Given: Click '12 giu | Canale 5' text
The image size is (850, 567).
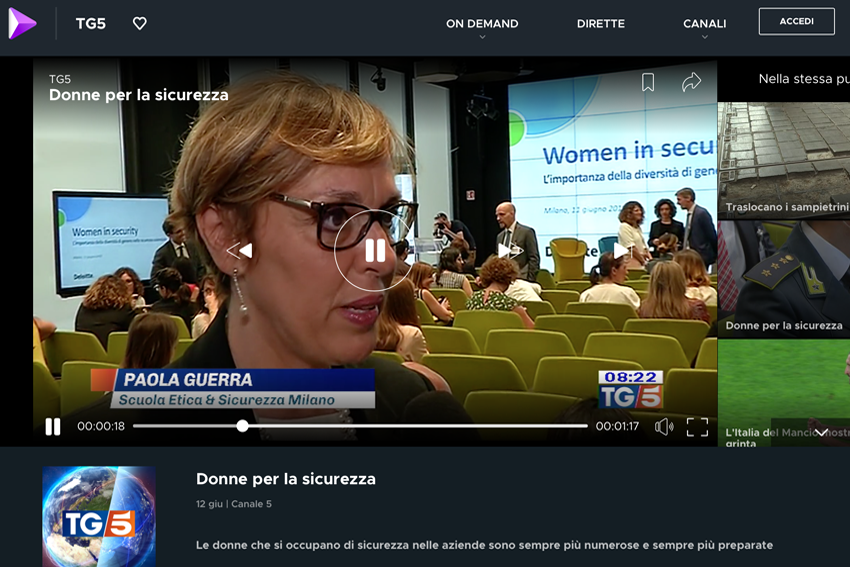Looking at the screenshot, I should pos(234,504).
